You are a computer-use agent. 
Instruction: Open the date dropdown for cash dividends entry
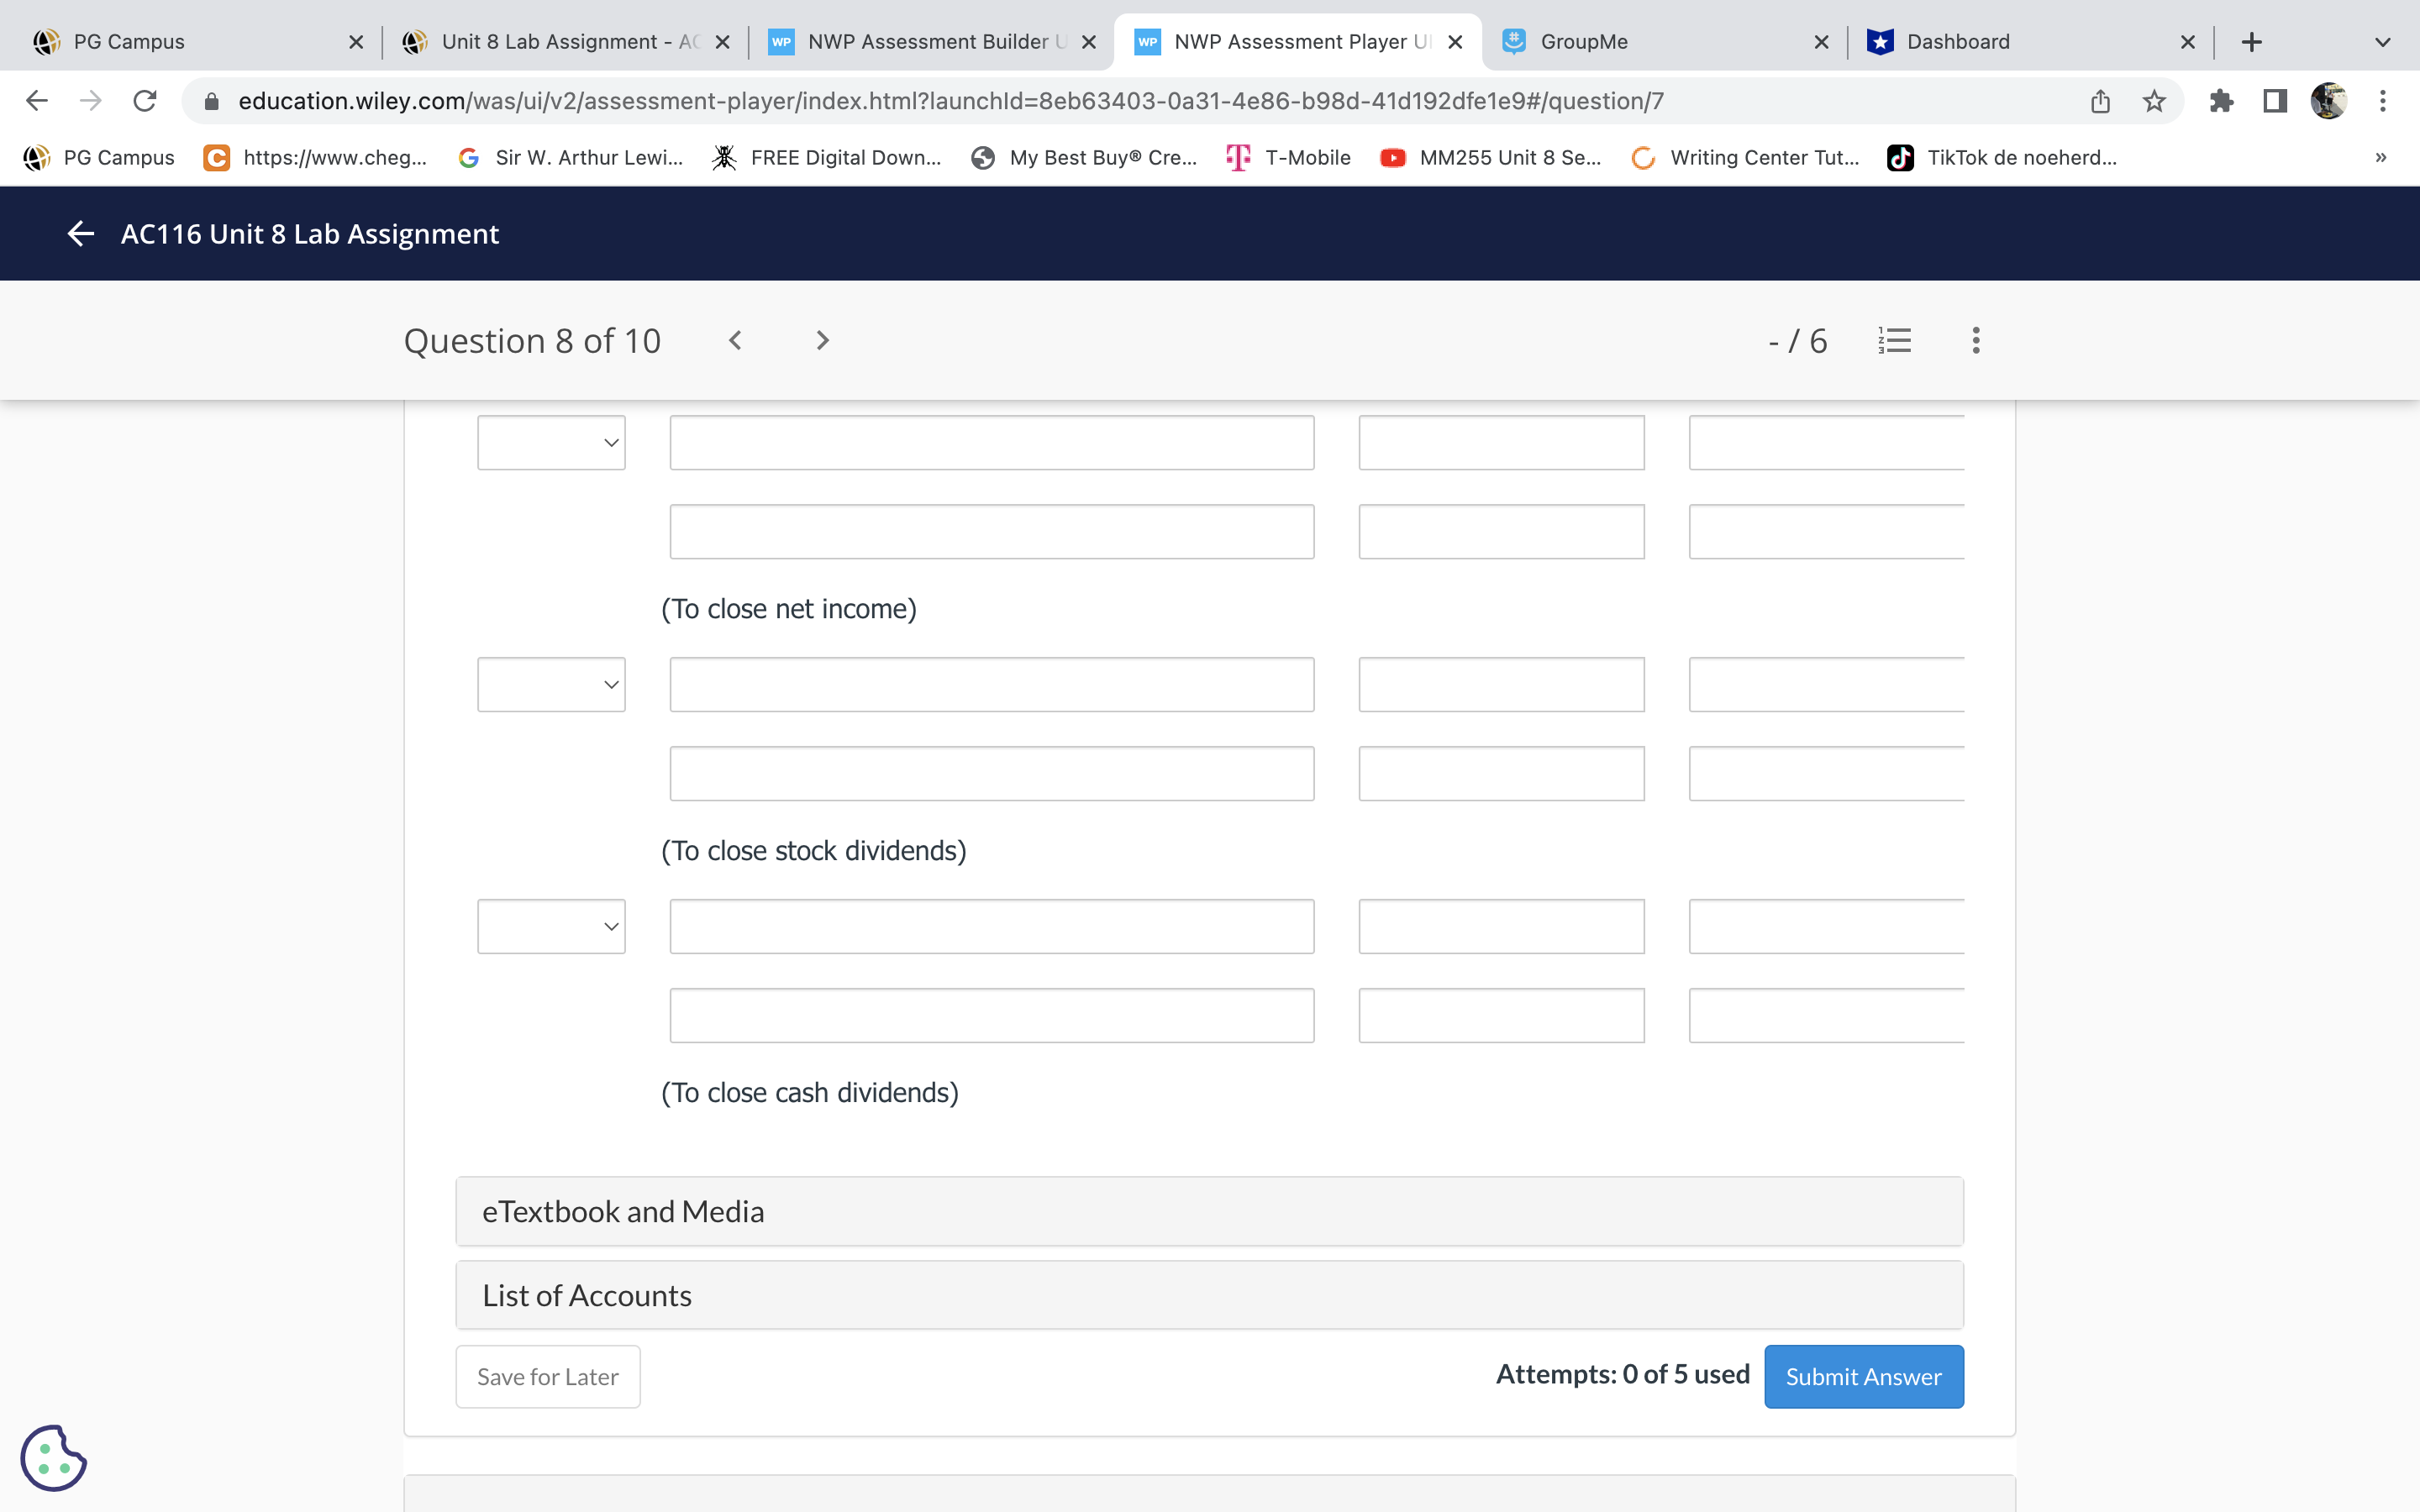tap(551, 927)
